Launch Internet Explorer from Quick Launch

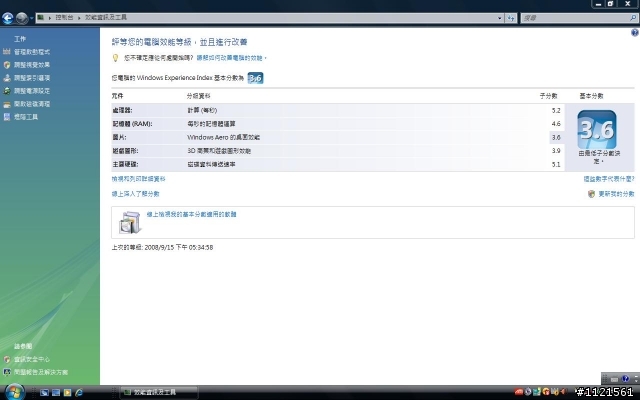click(79, 392)
